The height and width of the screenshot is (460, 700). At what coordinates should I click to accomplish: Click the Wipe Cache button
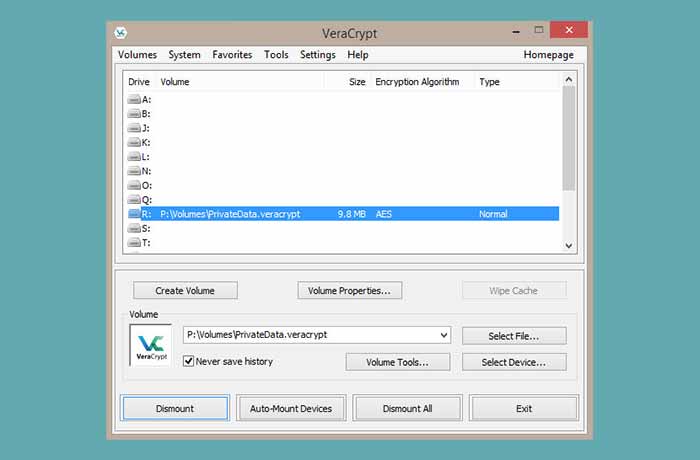(x=513, y=291)
